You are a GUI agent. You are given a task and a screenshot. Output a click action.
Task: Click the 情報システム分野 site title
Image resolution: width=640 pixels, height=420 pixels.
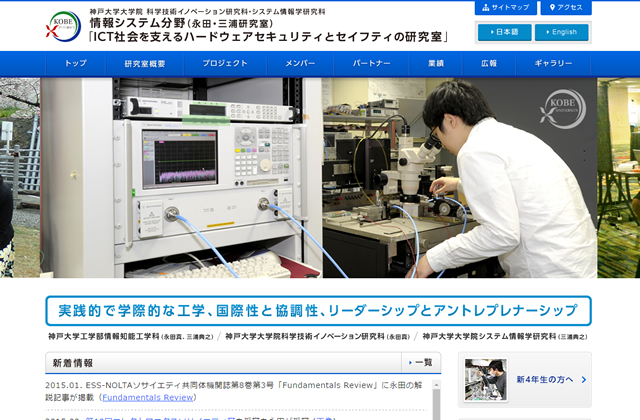tap(138, 23)
